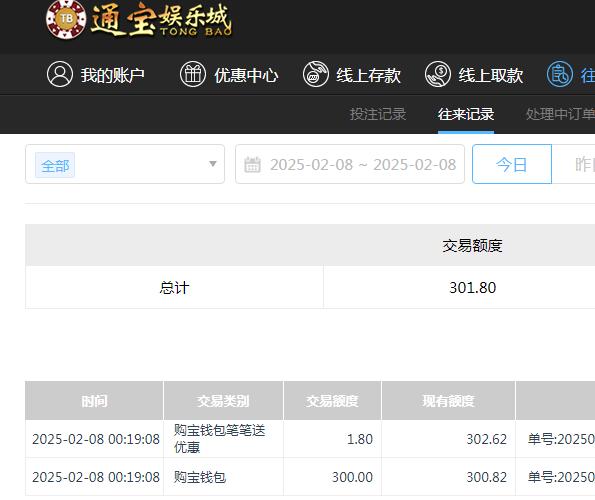
Task: Switch to 投注记录 tab
Action: coord(378,114)
